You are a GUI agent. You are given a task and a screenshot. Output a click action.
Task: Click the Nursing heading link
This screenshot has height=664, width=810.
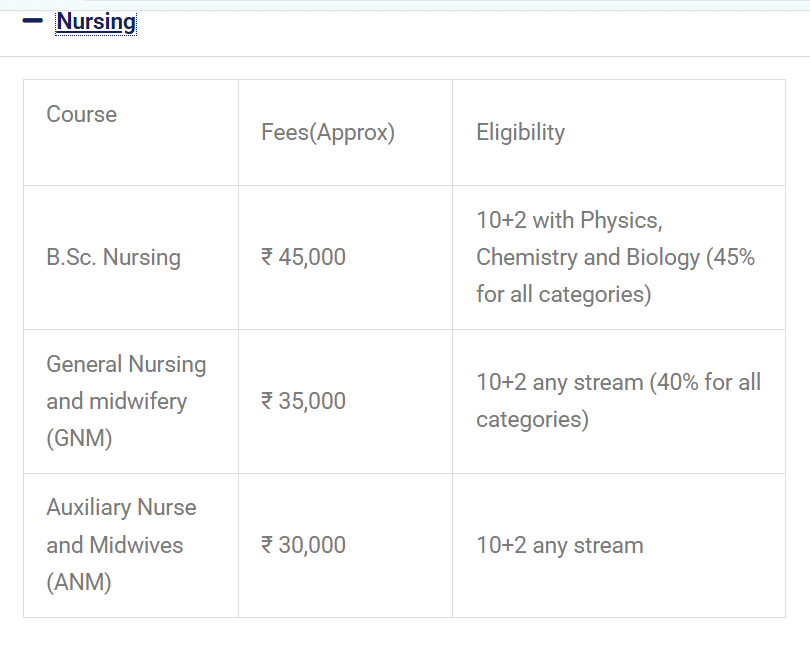click(96, 21)
